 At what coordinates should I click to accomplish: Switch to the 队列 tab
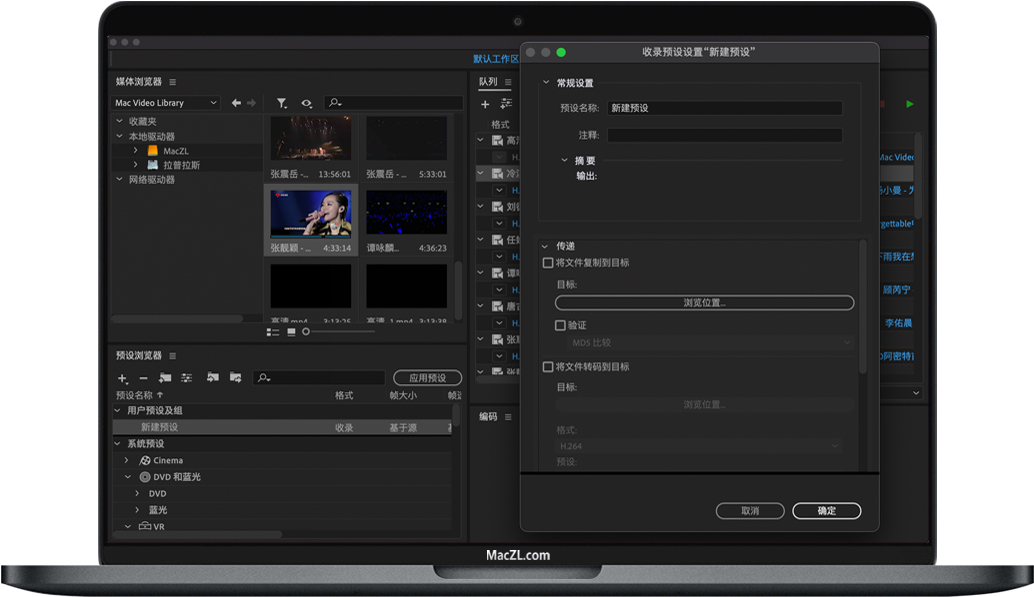[x=489, y=81]
